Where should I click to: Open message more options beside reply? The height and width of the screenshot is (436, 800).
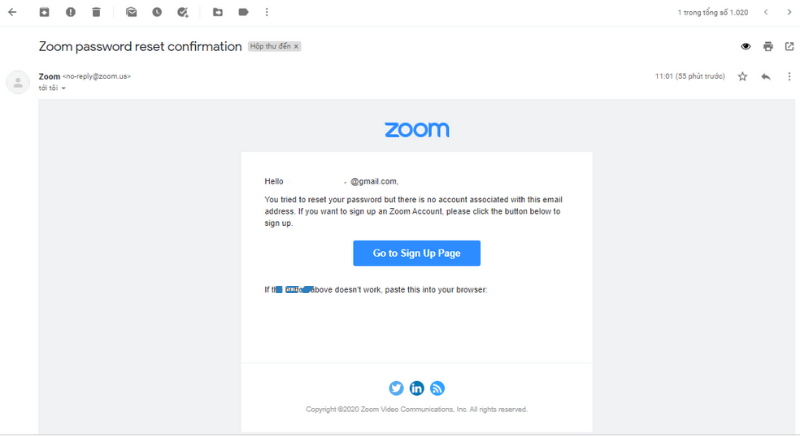[789, 76]
